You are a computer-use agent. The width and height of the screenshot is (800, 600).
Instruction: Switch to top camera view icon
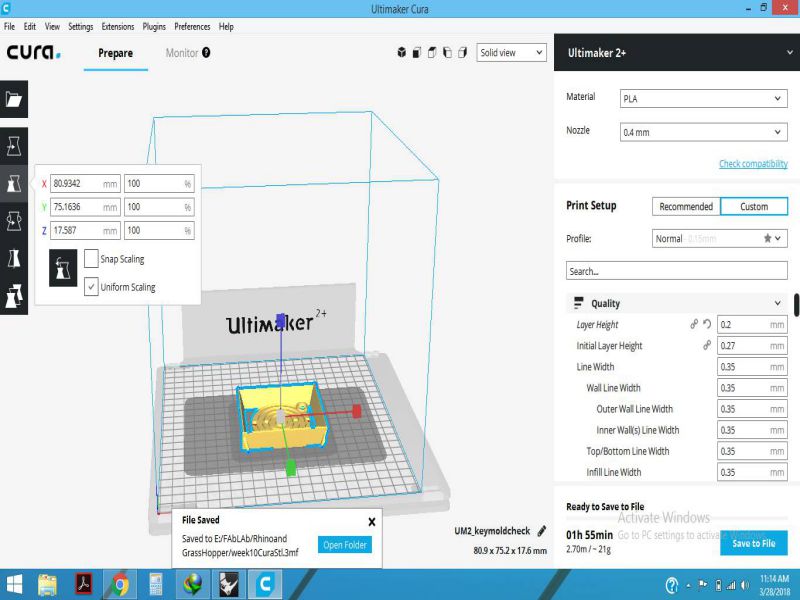[432, 53]
